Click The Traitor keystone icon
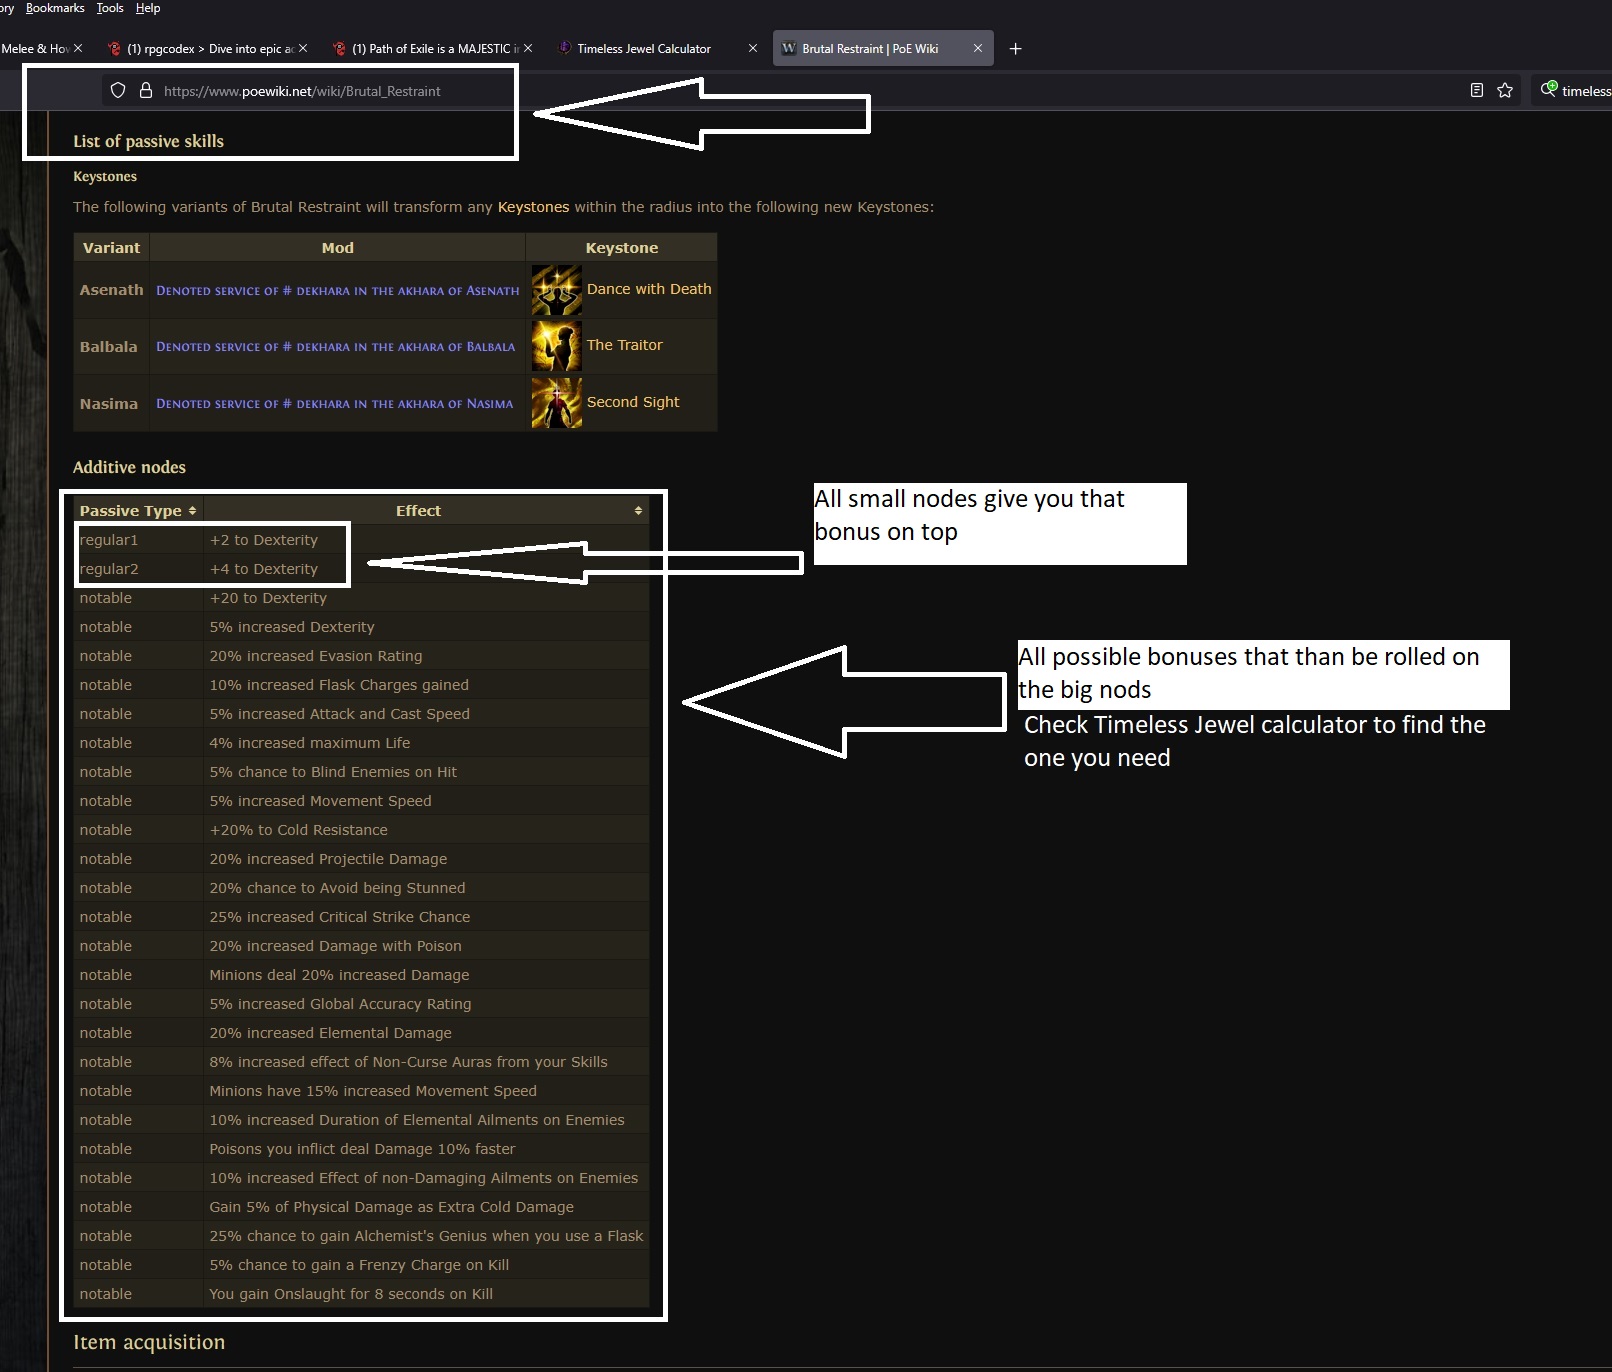 557,346
